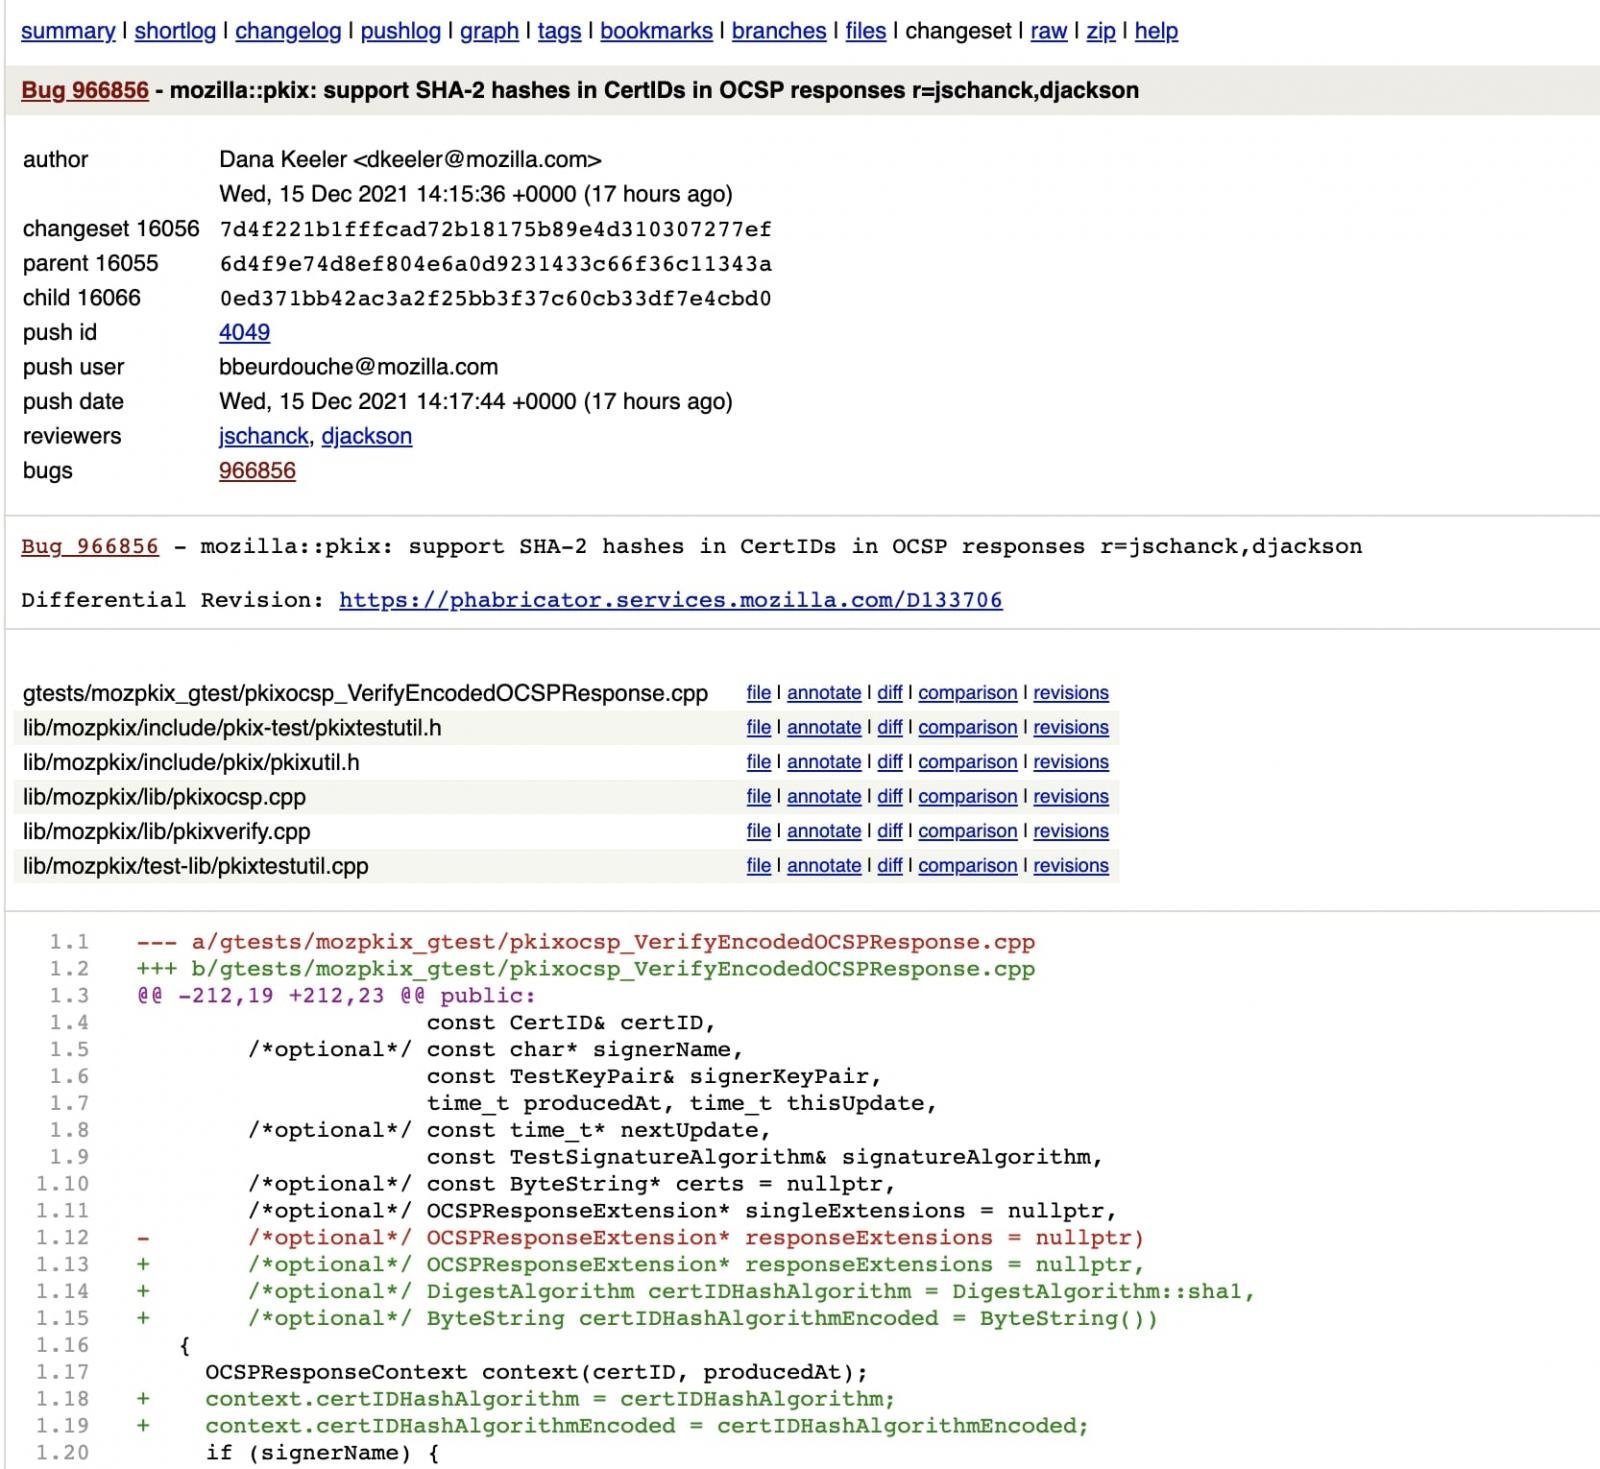This screenshot has height=1469, width=1600.
Task: Open the summary page
Action: (68, 32)
